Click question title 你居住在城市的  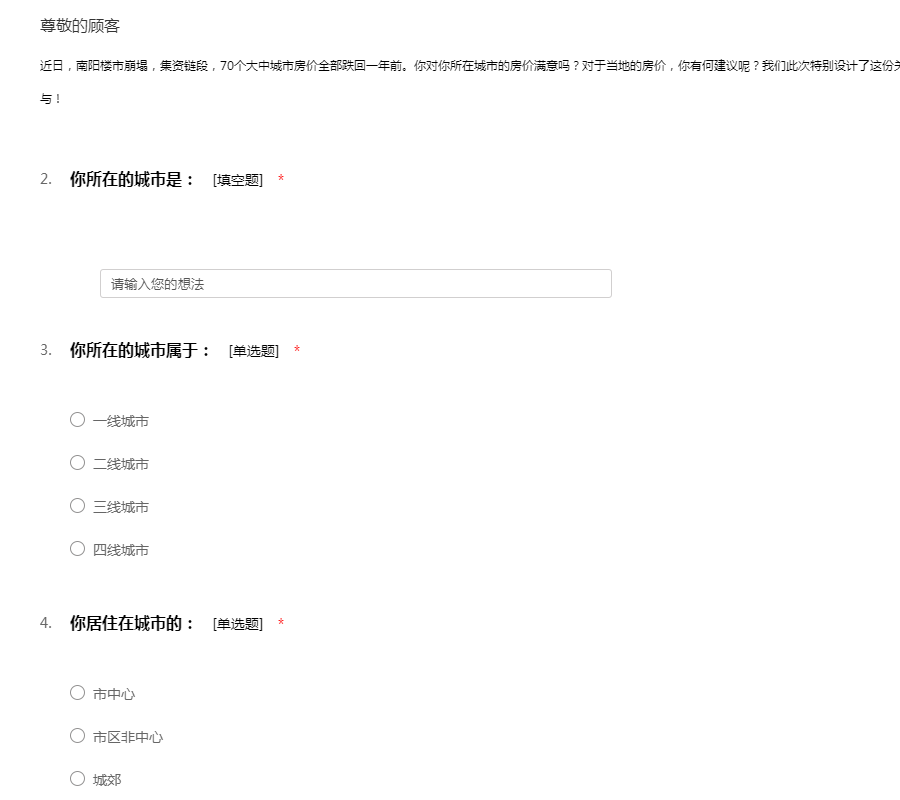(x=132, y=624)
